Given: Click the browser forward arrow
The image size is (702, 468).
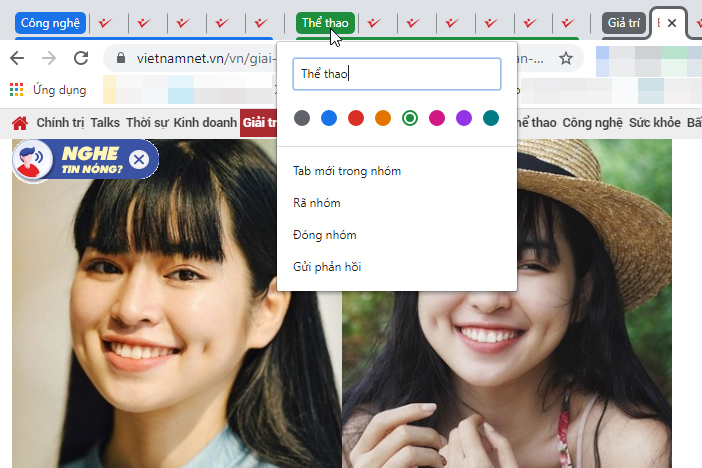Looking at the screenshot, I should tap(49, 58).
